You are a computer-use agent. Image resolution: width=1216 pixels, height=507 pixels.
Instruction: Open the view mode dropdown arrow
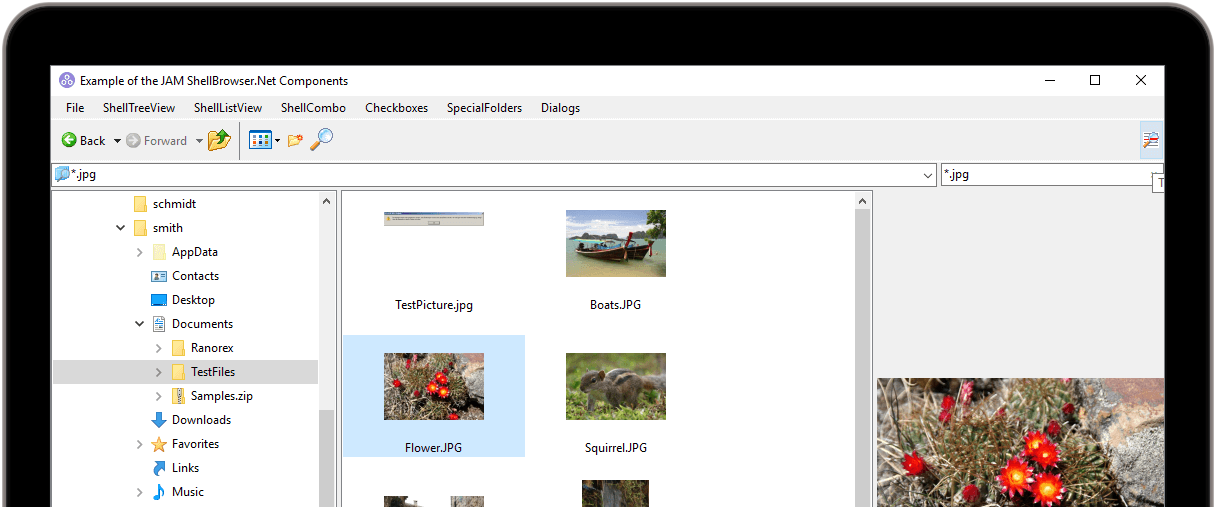(x=278, y=141)
